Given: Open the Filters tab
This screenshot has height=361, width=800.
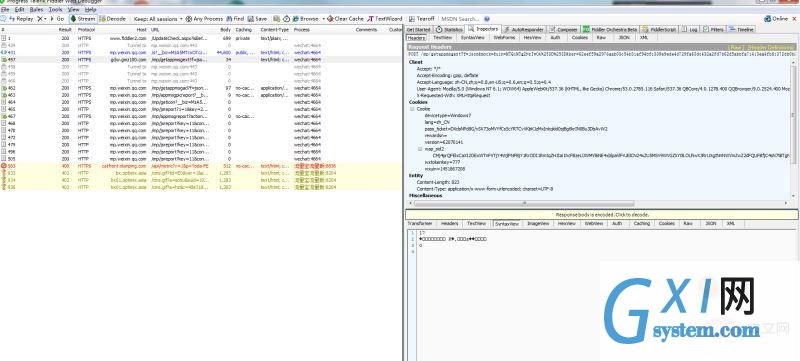Looking at the screenshot, I should 714,30.
